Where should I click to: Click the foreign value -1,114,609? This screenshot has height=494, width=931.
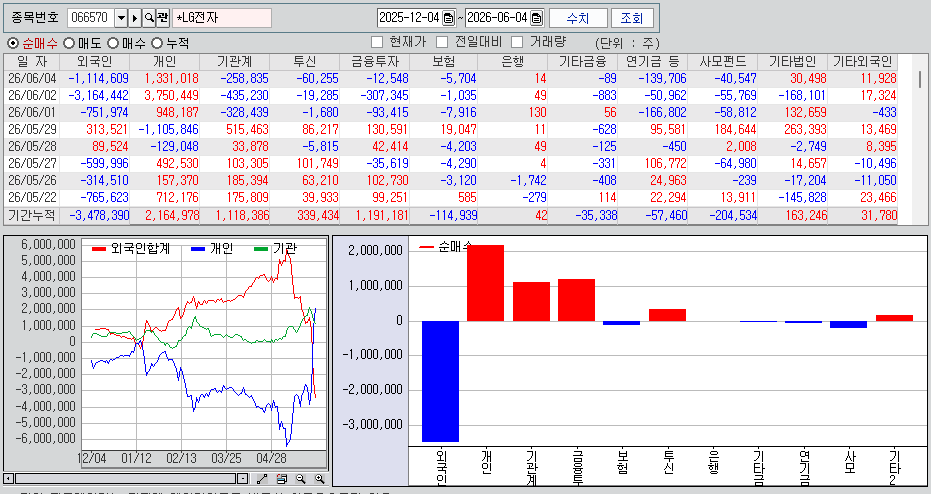pos(99,78)
